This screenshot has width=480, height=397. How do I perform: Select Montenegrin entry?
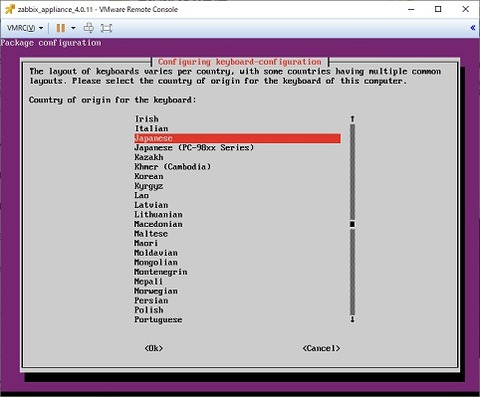click(161, 272)
